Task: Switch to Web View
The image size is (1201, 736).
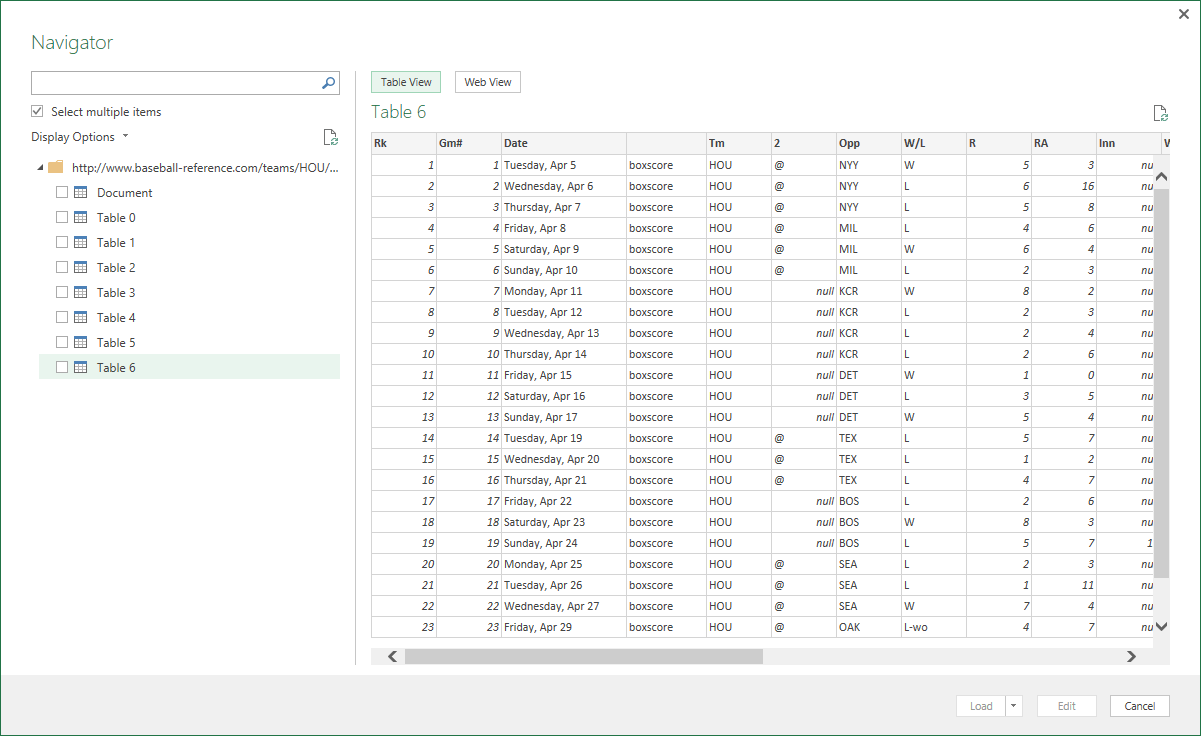Action: point(488,82)
